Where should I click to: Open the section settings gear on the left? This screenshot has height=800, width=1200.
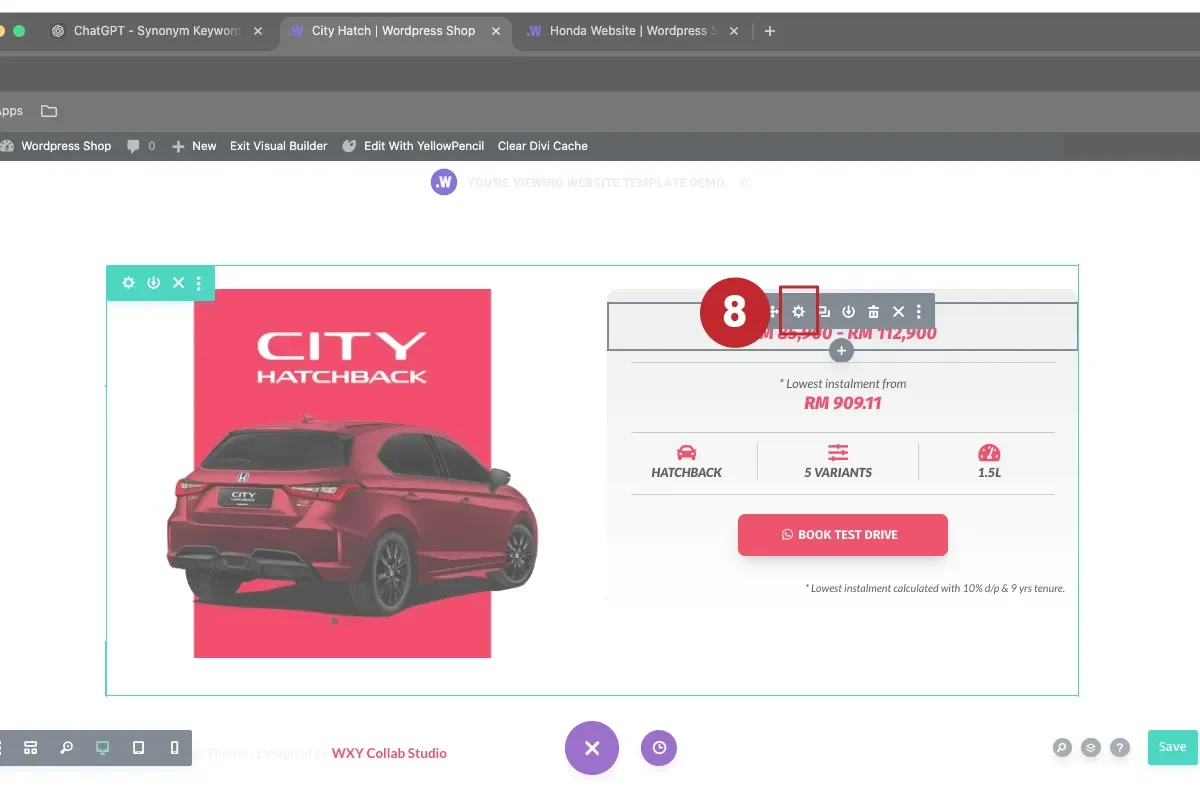[128, 283]
